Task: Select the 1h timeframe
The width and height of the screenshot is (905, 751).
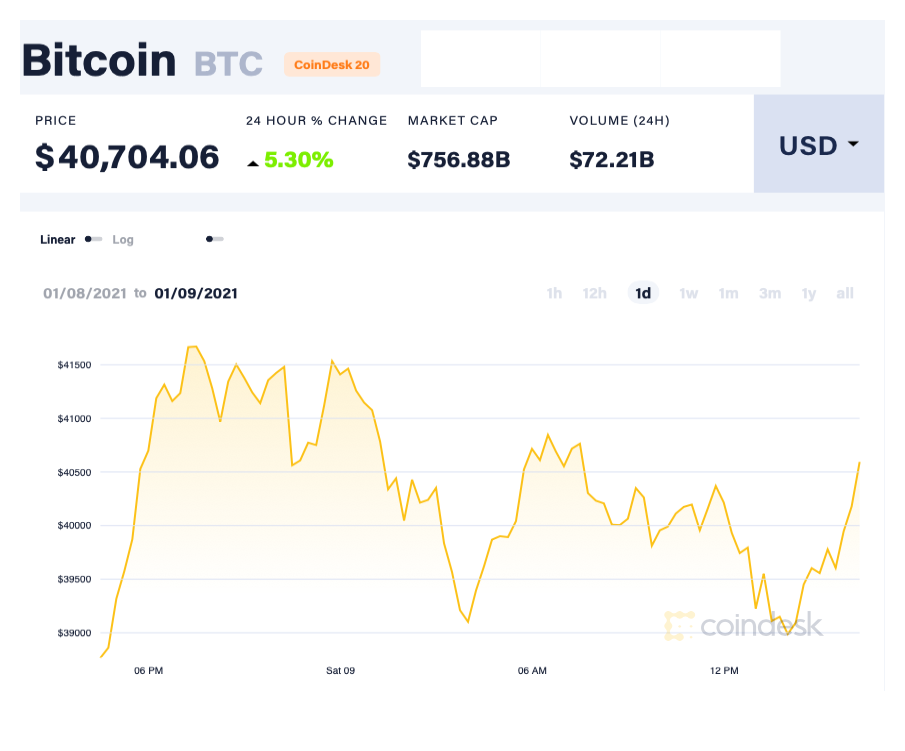Action: click(x=554, y=293)
